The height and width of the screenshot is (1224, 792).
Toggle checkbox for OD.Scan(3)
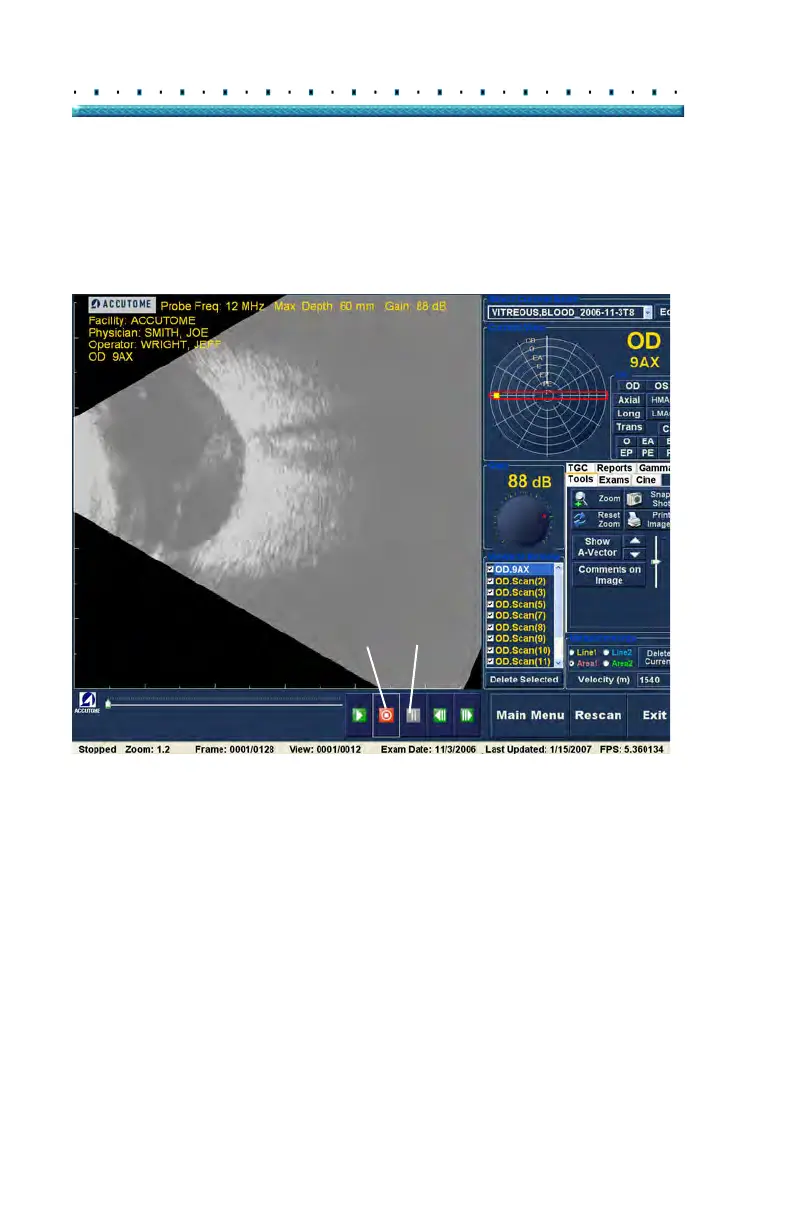(490, 593)
